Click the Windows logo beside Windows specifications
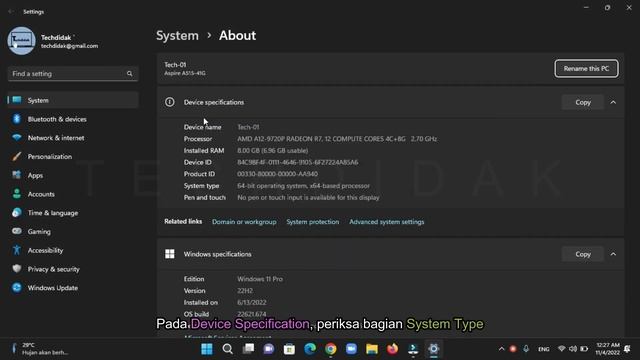 point(170,254)
